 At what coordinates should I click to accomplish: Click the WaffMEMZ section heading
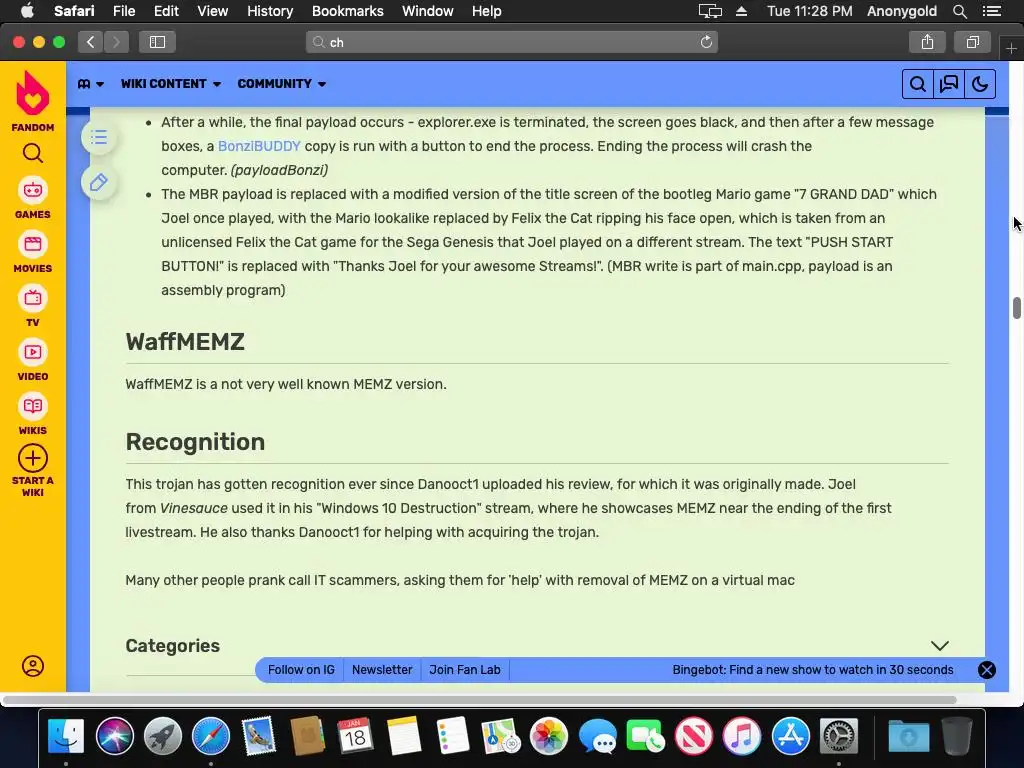point(185,342)
